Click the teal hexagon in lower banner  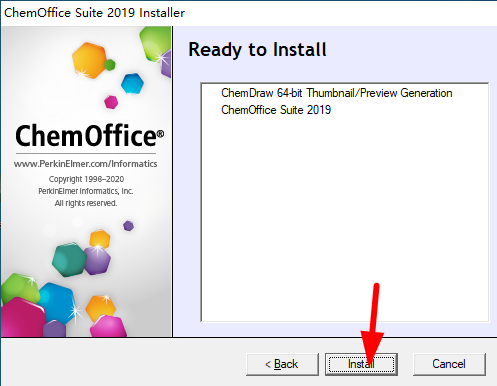pyautogui.click(x=70, y=259)
